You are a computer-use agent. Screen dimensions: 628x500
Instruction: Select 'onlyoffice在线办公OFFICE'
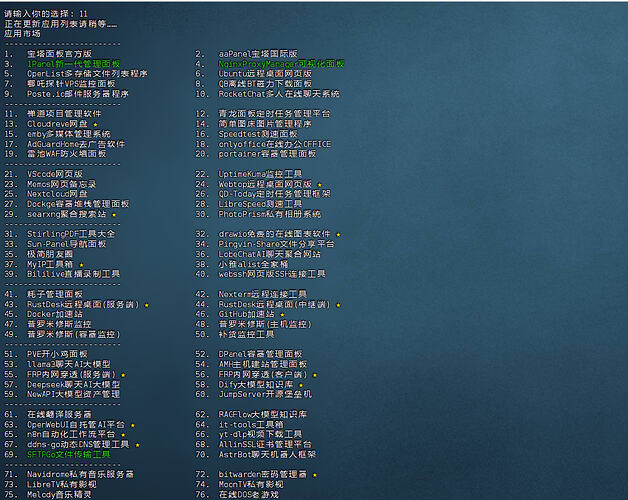pos(275,144)
